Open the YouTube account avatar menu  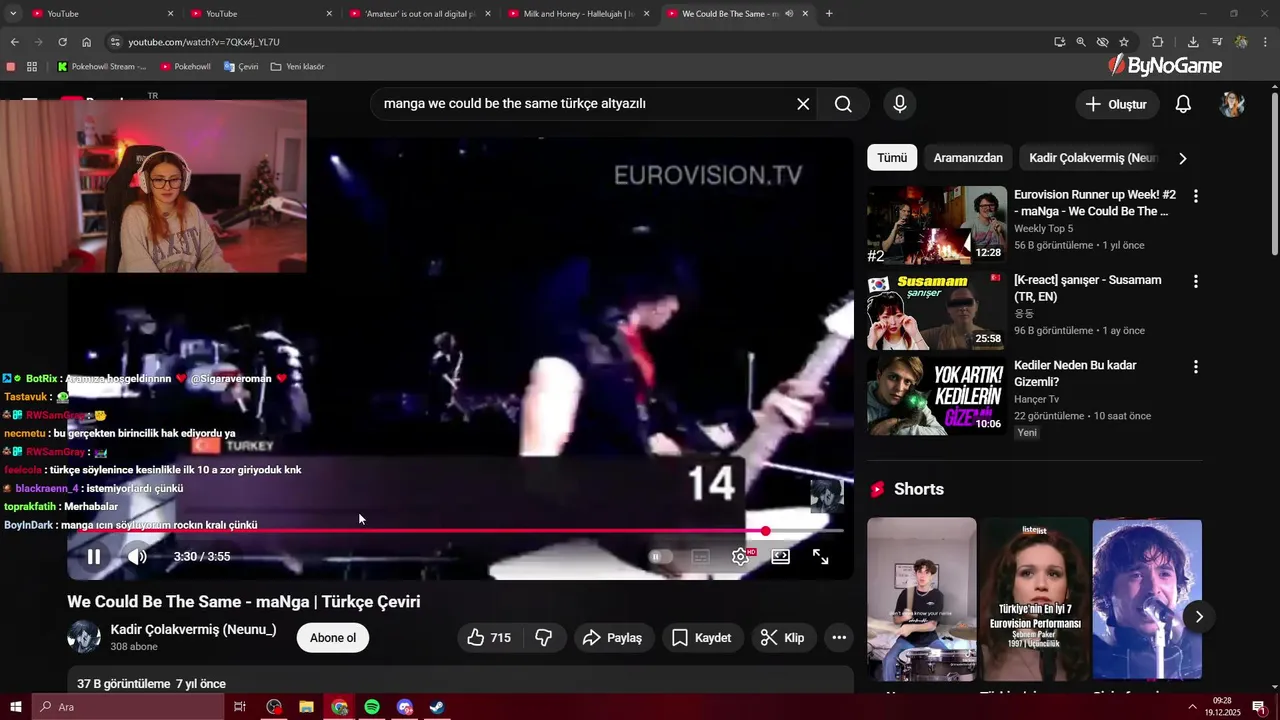click(x=1232, y=104)
